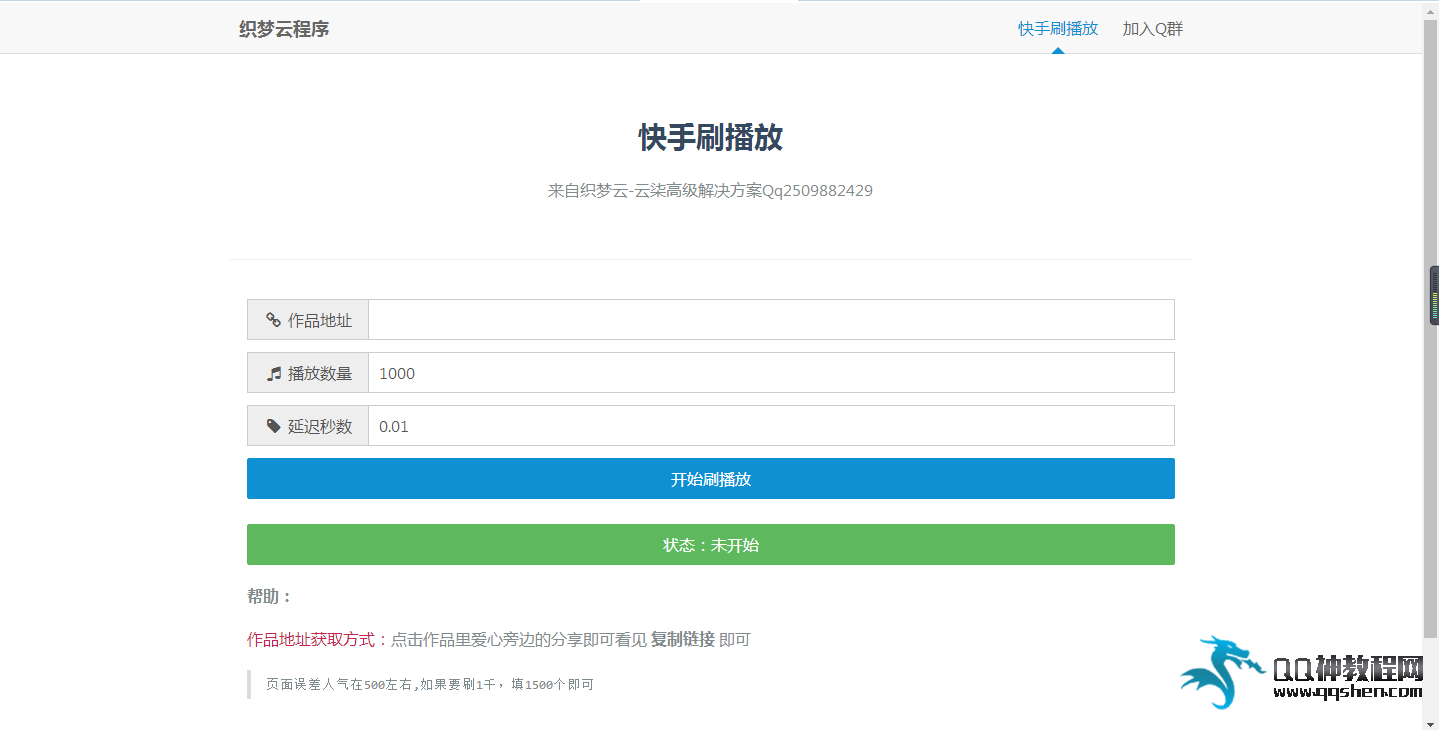Focus the 播放数量 field showing 1000

coord(771,373)
